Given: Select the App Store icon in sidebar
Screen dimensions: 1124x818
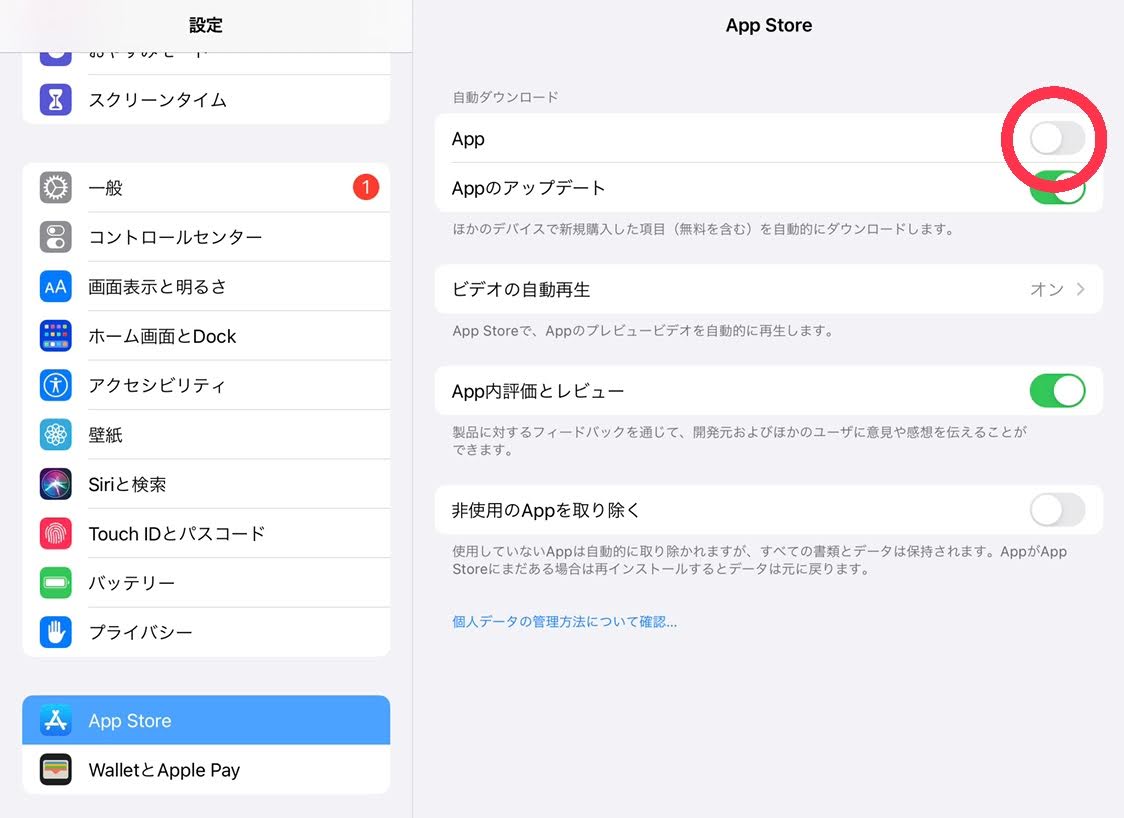Looking at the screenshot, I should 55,720.
